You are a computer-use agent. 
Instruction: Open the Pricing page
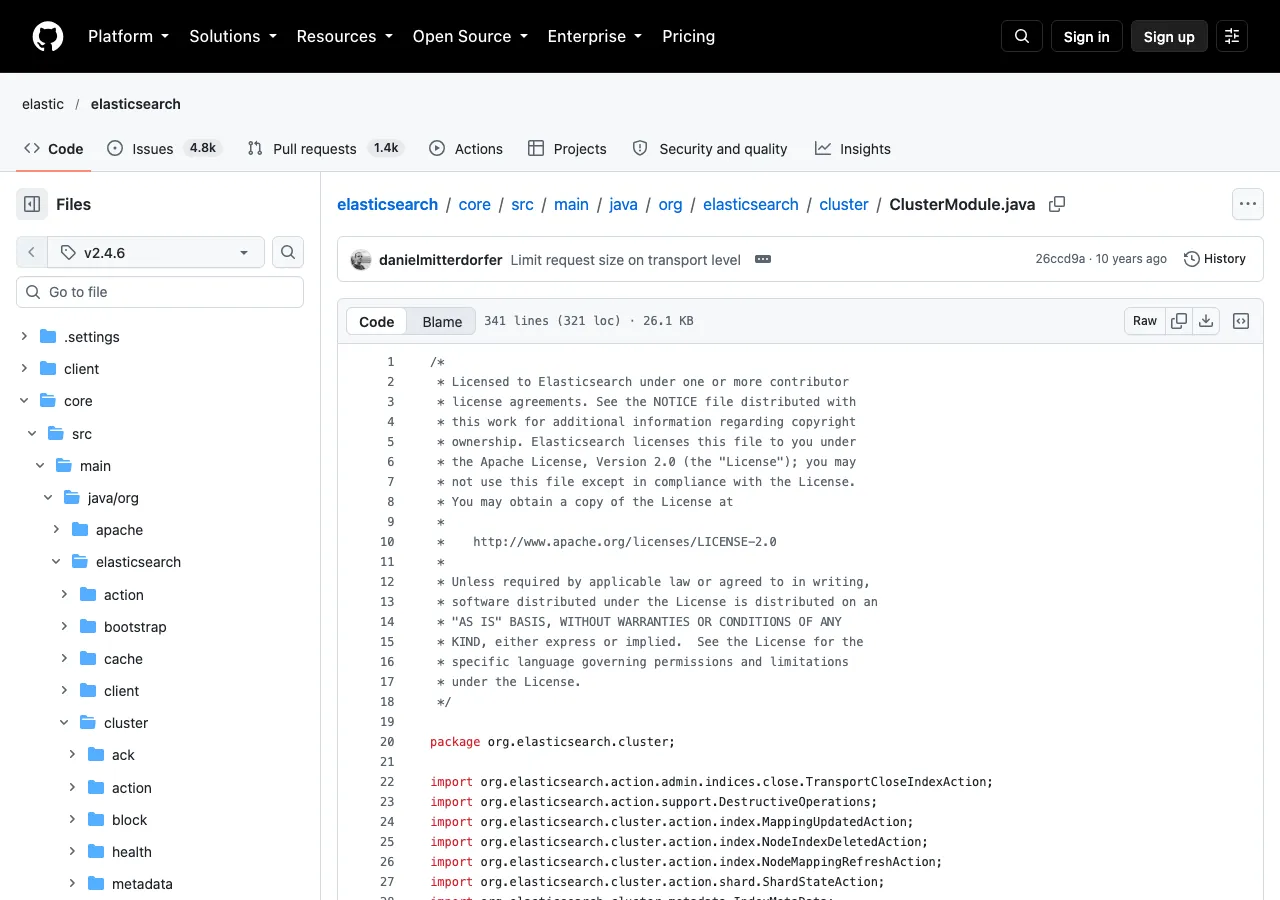(x=689, y=36)
